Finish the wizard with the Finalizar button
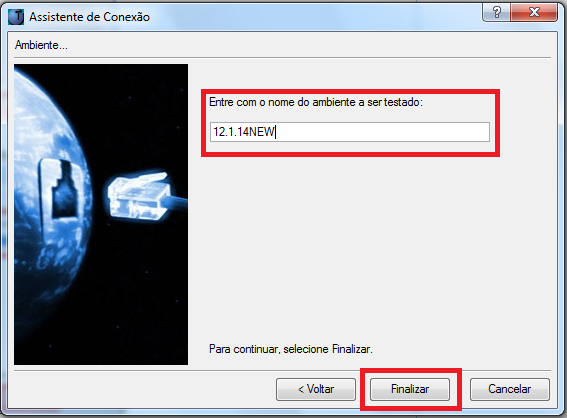This screenshot has height=418, width=567. pyautogui.click(x=410, y=389)
